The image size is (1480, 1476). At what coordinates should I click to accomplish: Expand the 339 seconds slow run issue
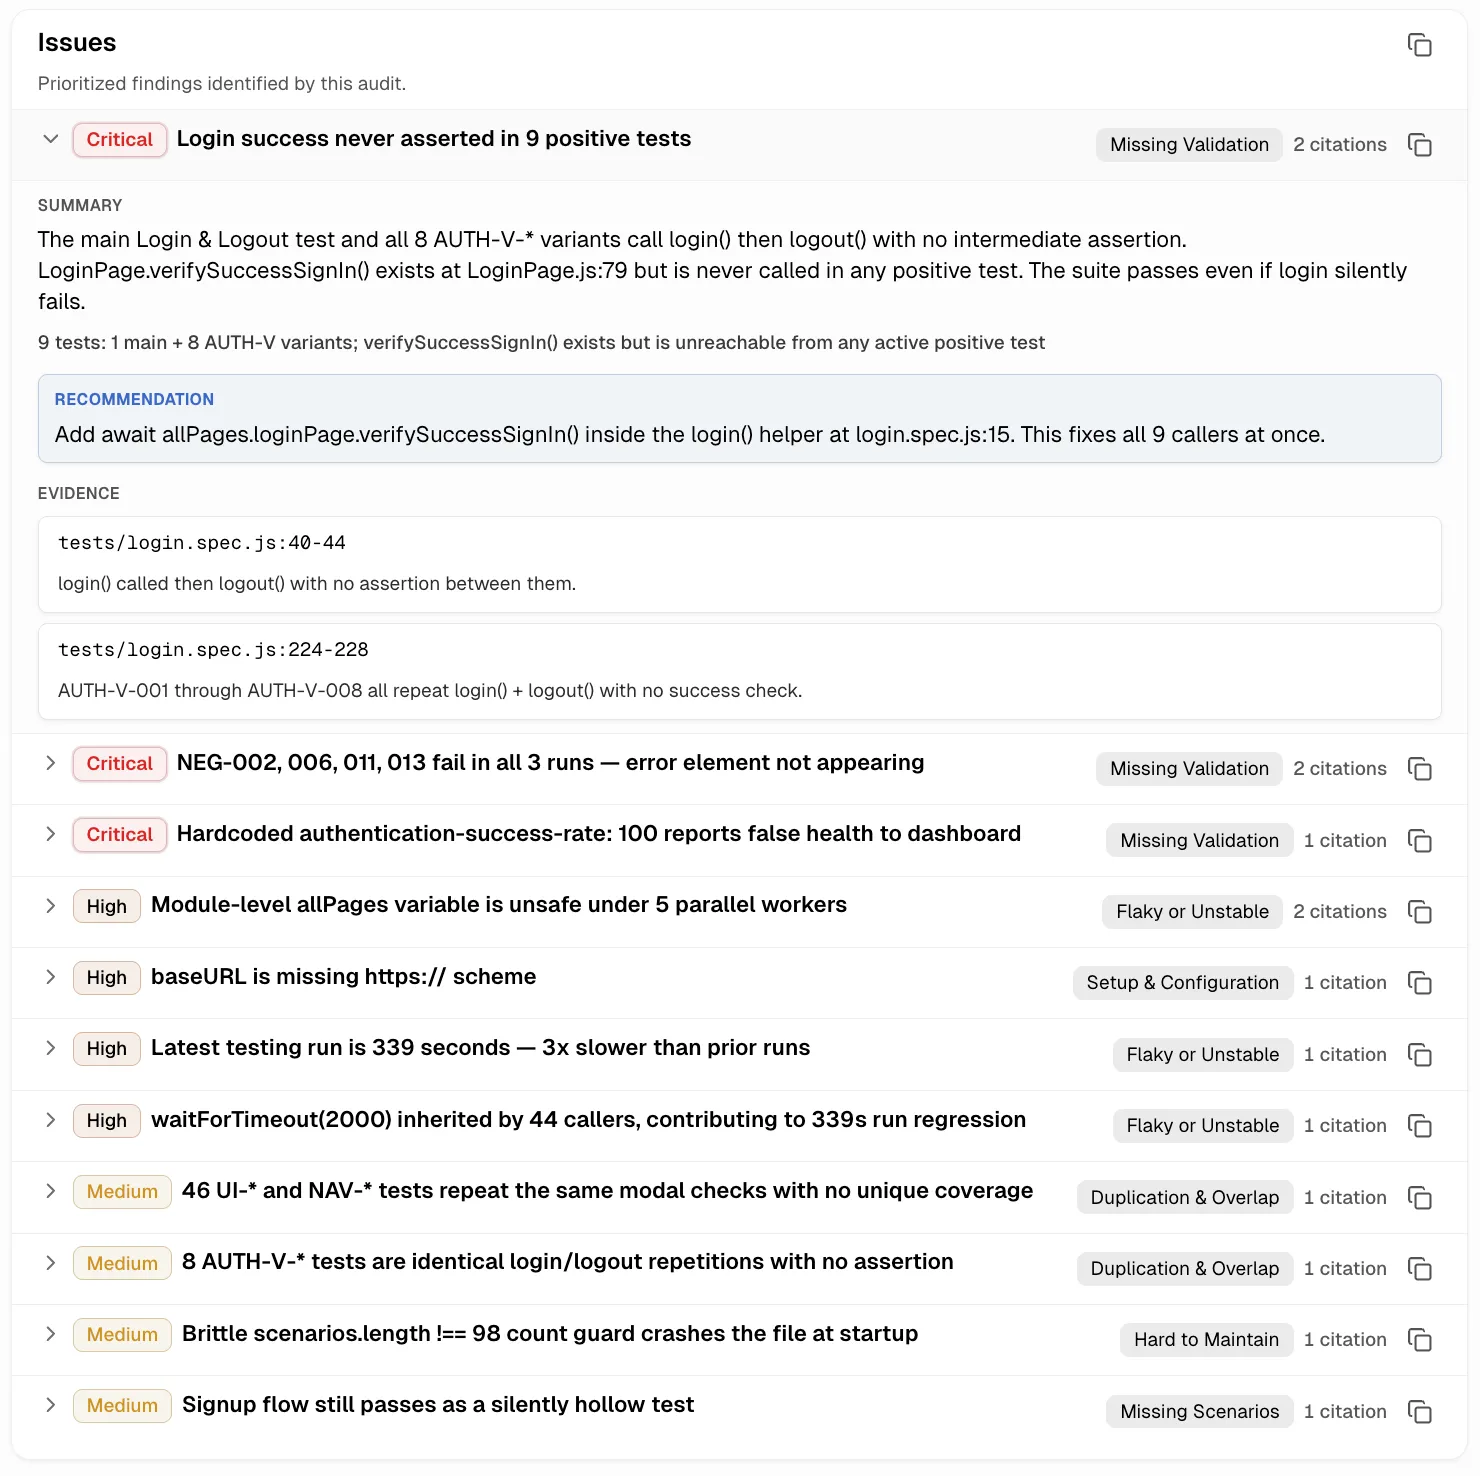tap(50, 1048)
